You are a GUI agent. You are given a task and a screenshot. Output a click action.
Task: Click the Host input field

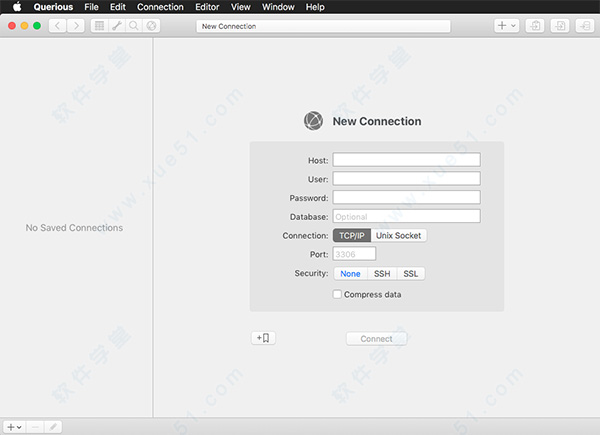click(x=406, y=159)
